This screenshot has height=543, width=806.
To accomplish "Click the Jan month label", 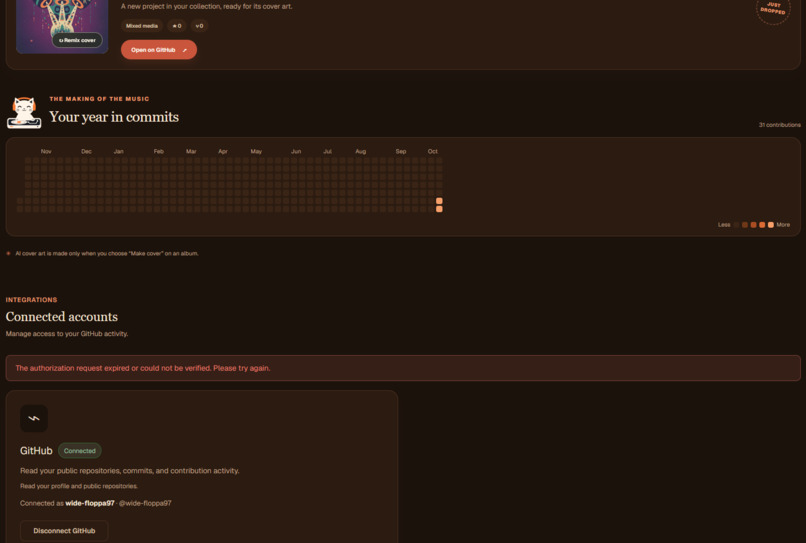I will pos(118,152).
